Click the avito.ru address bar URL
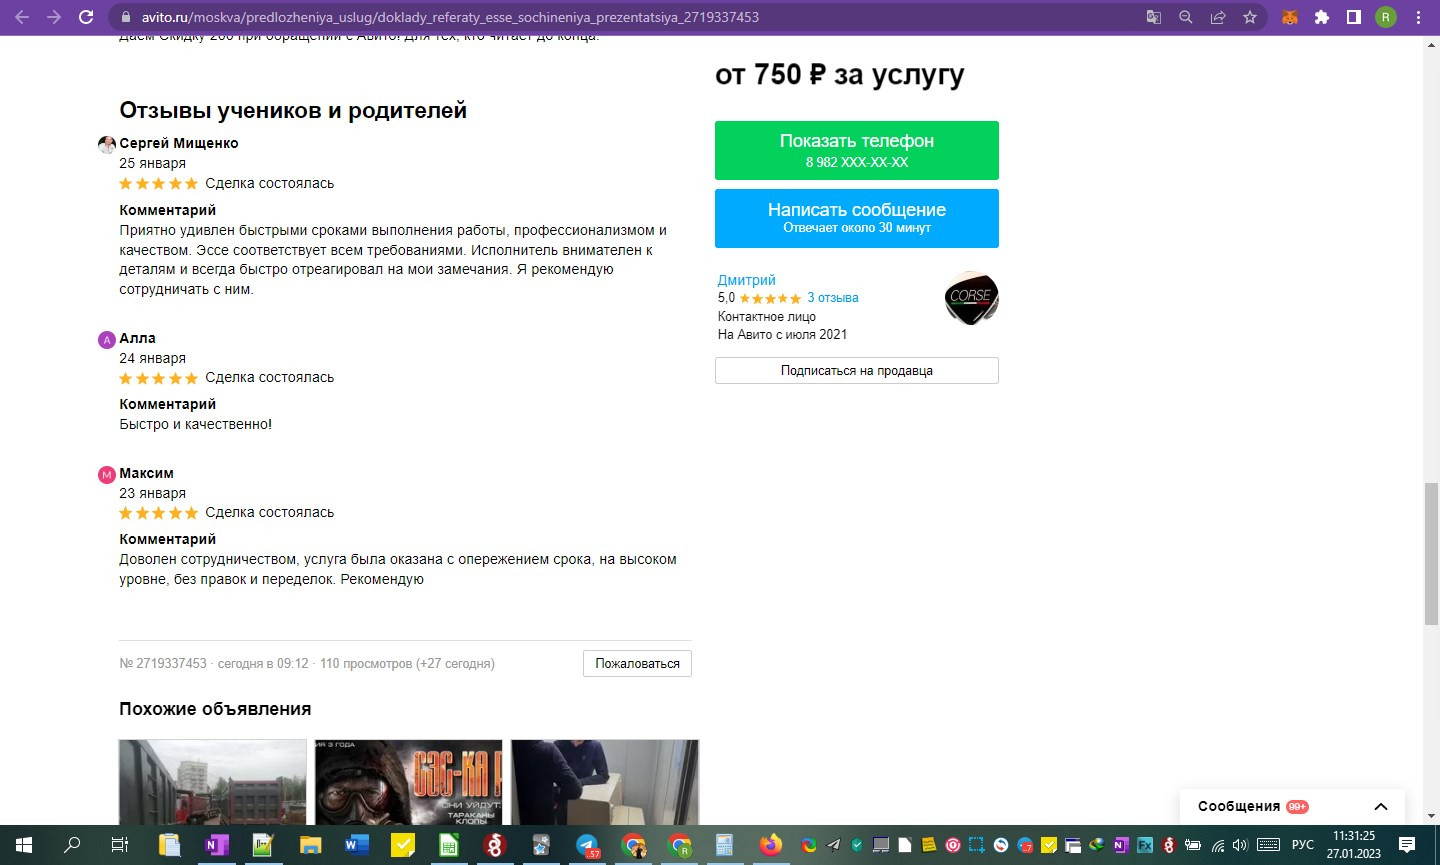 point(450,17)
